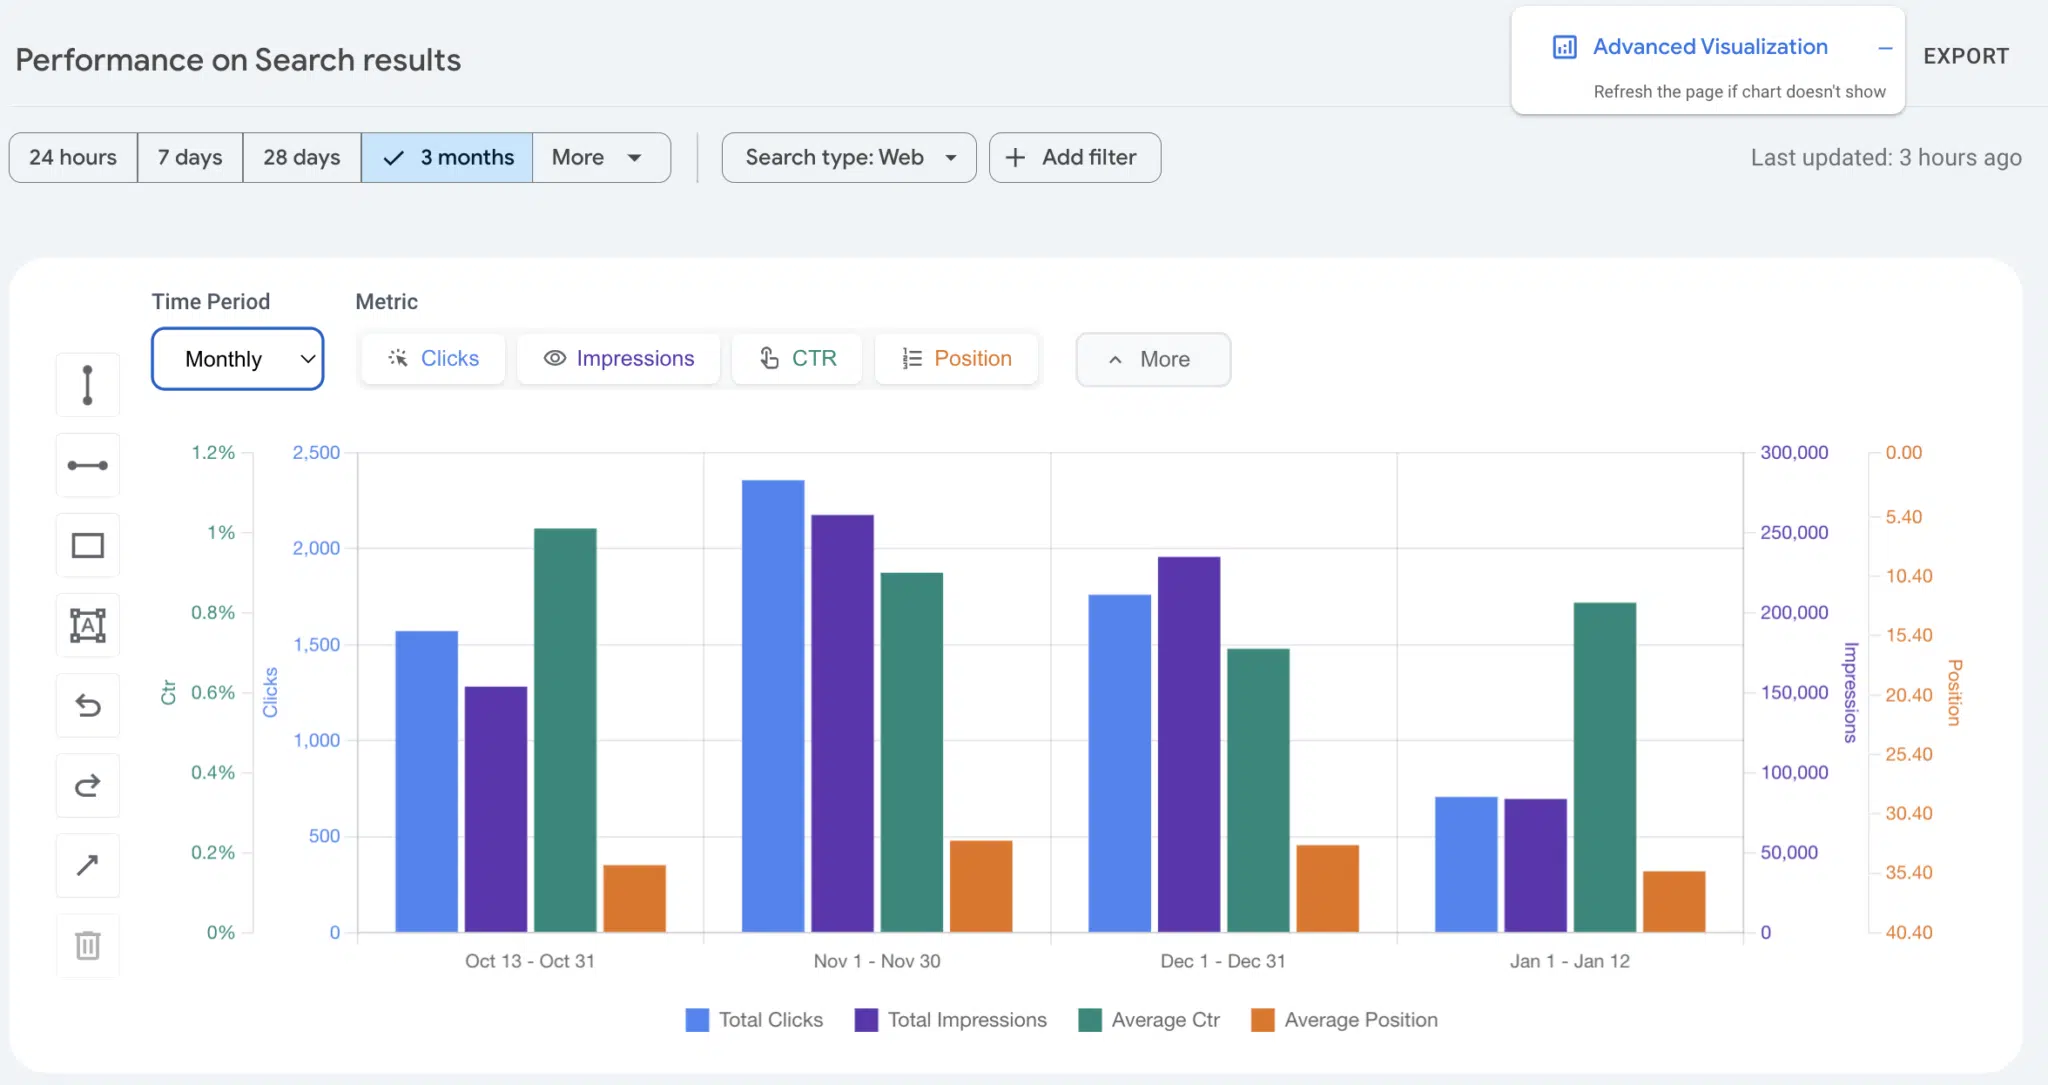Switch date range to 28 days

[x=302, y=158]
